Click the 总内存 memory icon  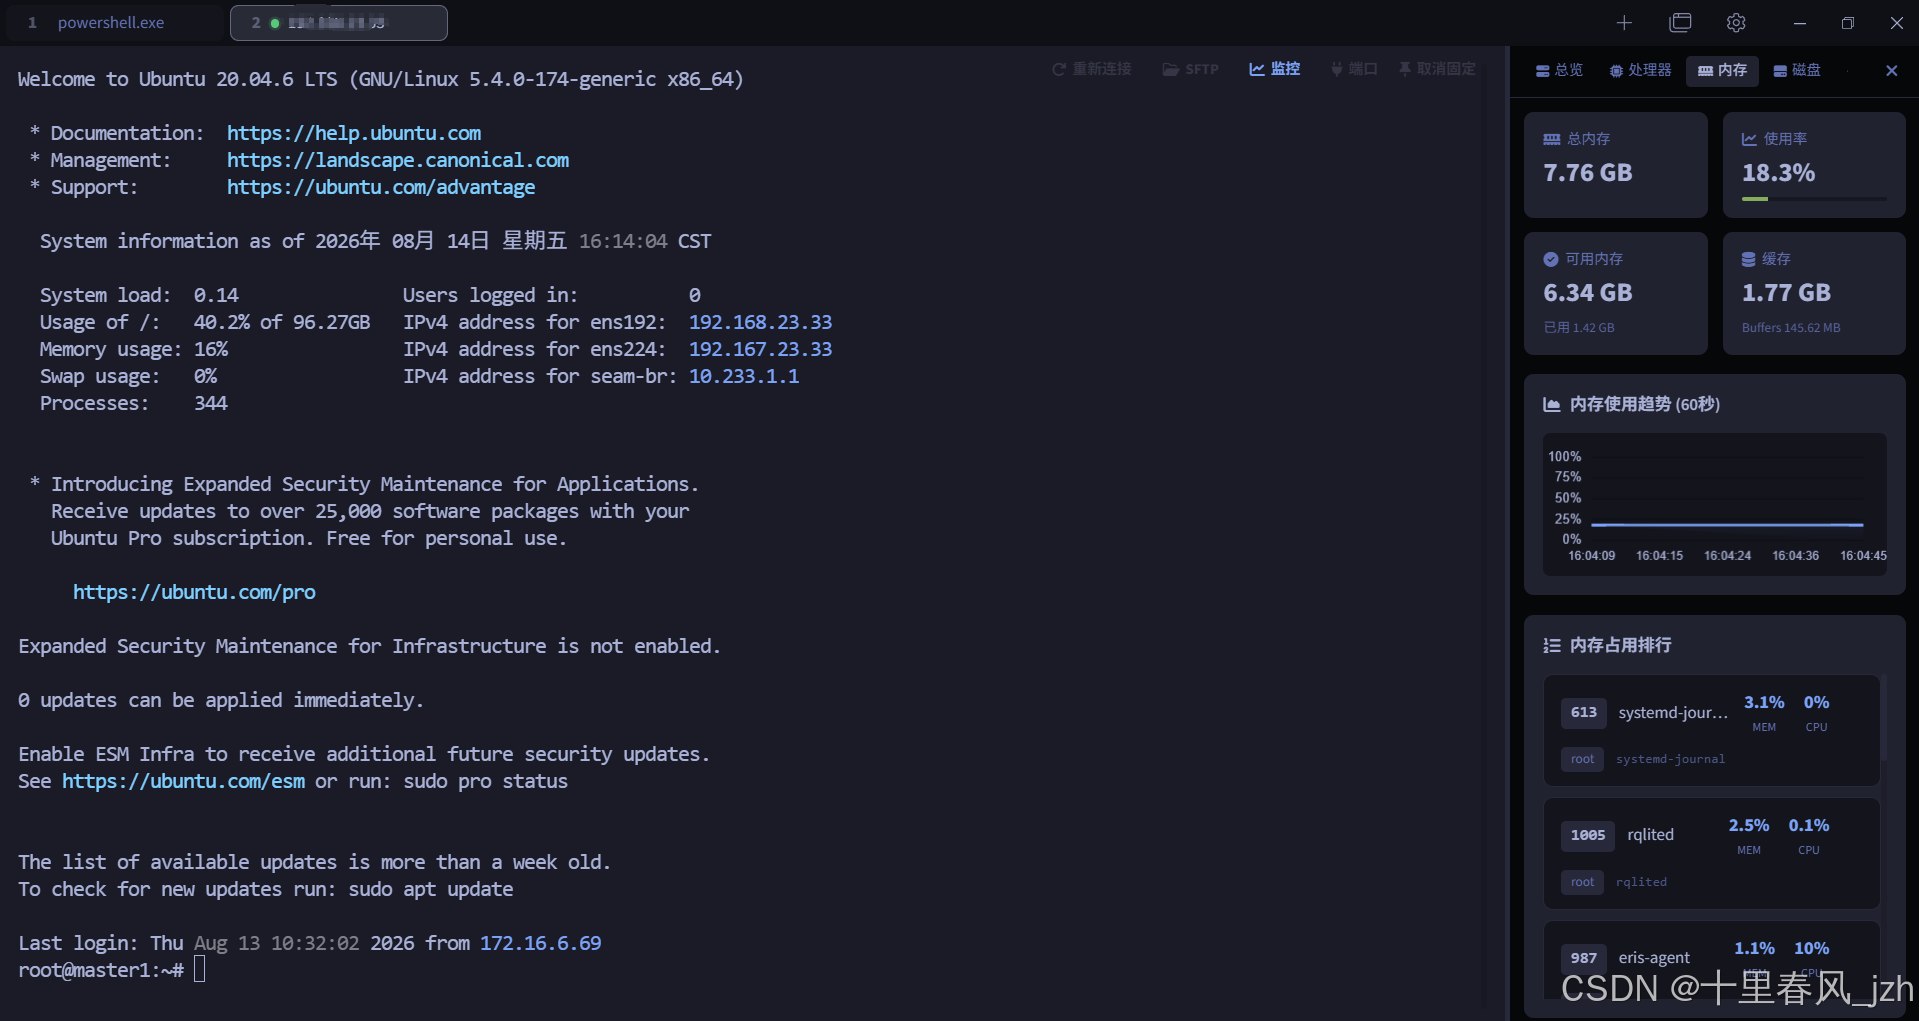point(1552,139)
